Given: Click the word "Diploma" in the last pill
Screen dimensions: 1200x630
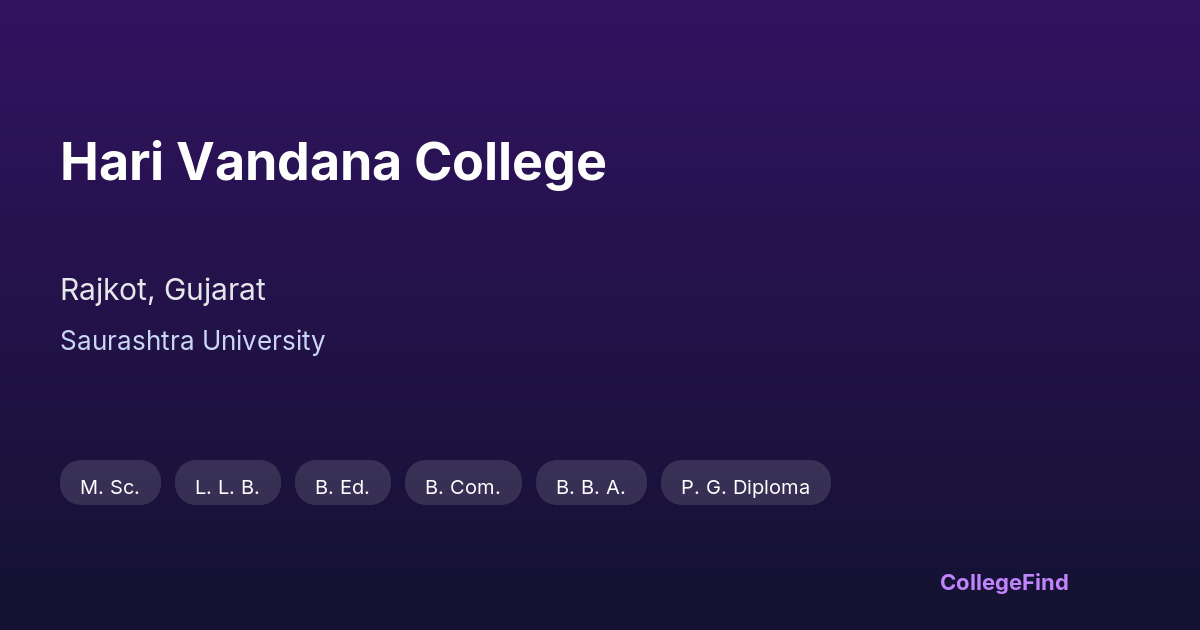Looking at the screenshot, I should pos(771,487).
